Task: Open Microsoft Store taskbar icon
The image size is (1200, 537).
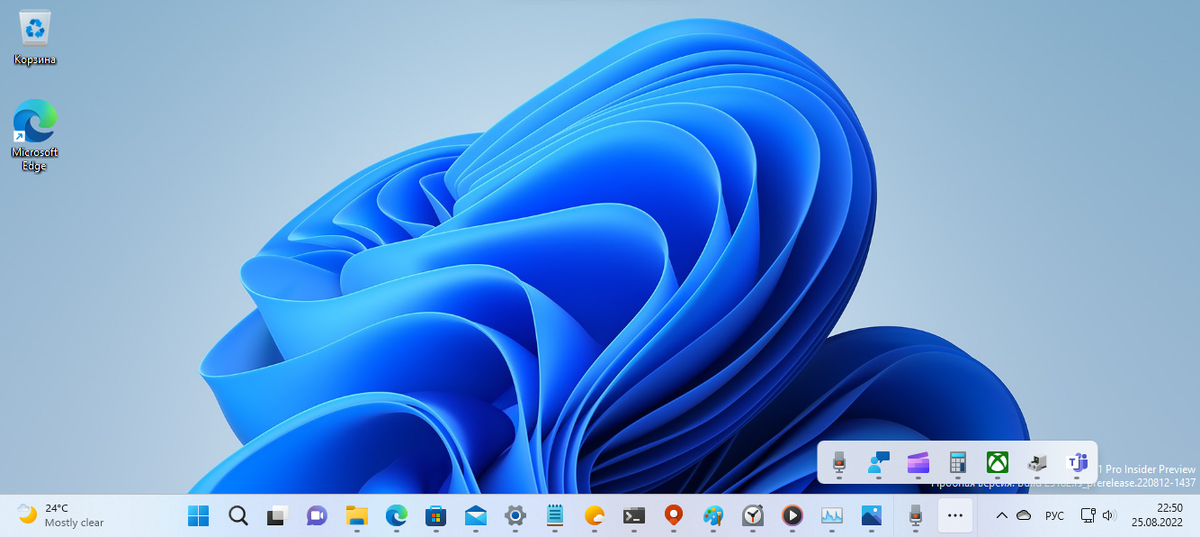Action: (435, 516)
